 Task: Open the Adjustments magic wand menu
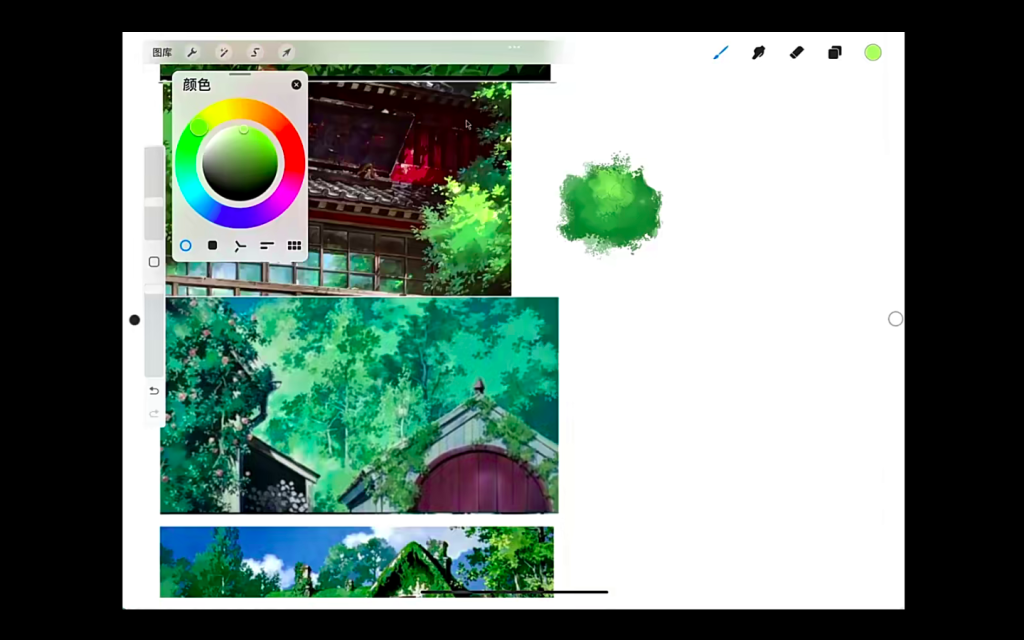pos(224,52)
